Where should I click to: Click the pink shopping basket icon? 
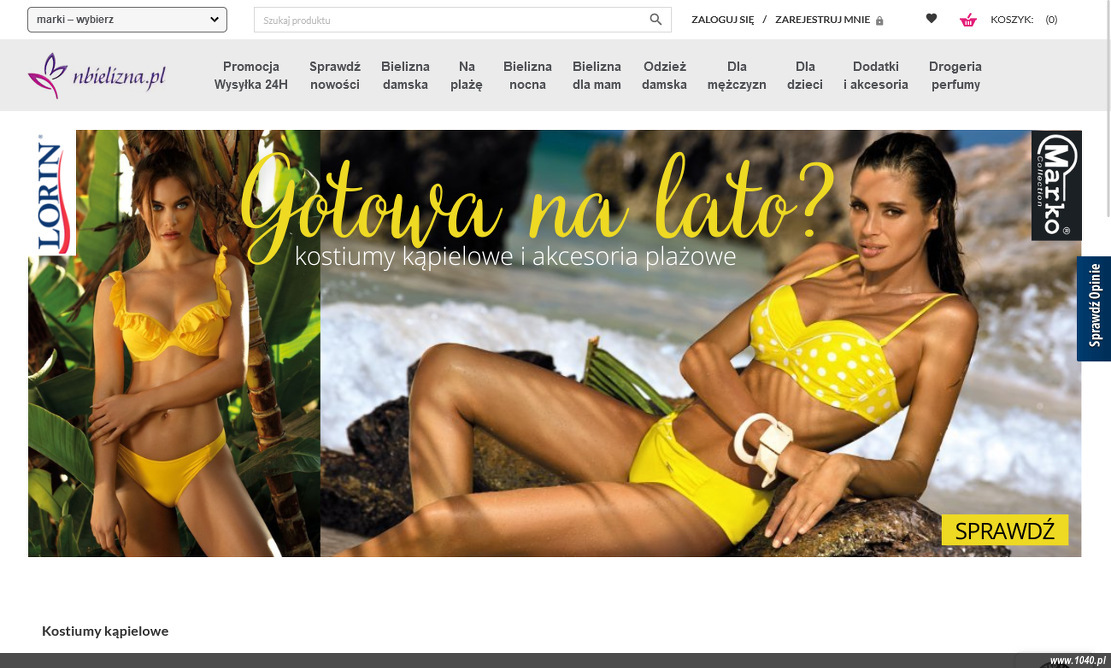point(968,20)
